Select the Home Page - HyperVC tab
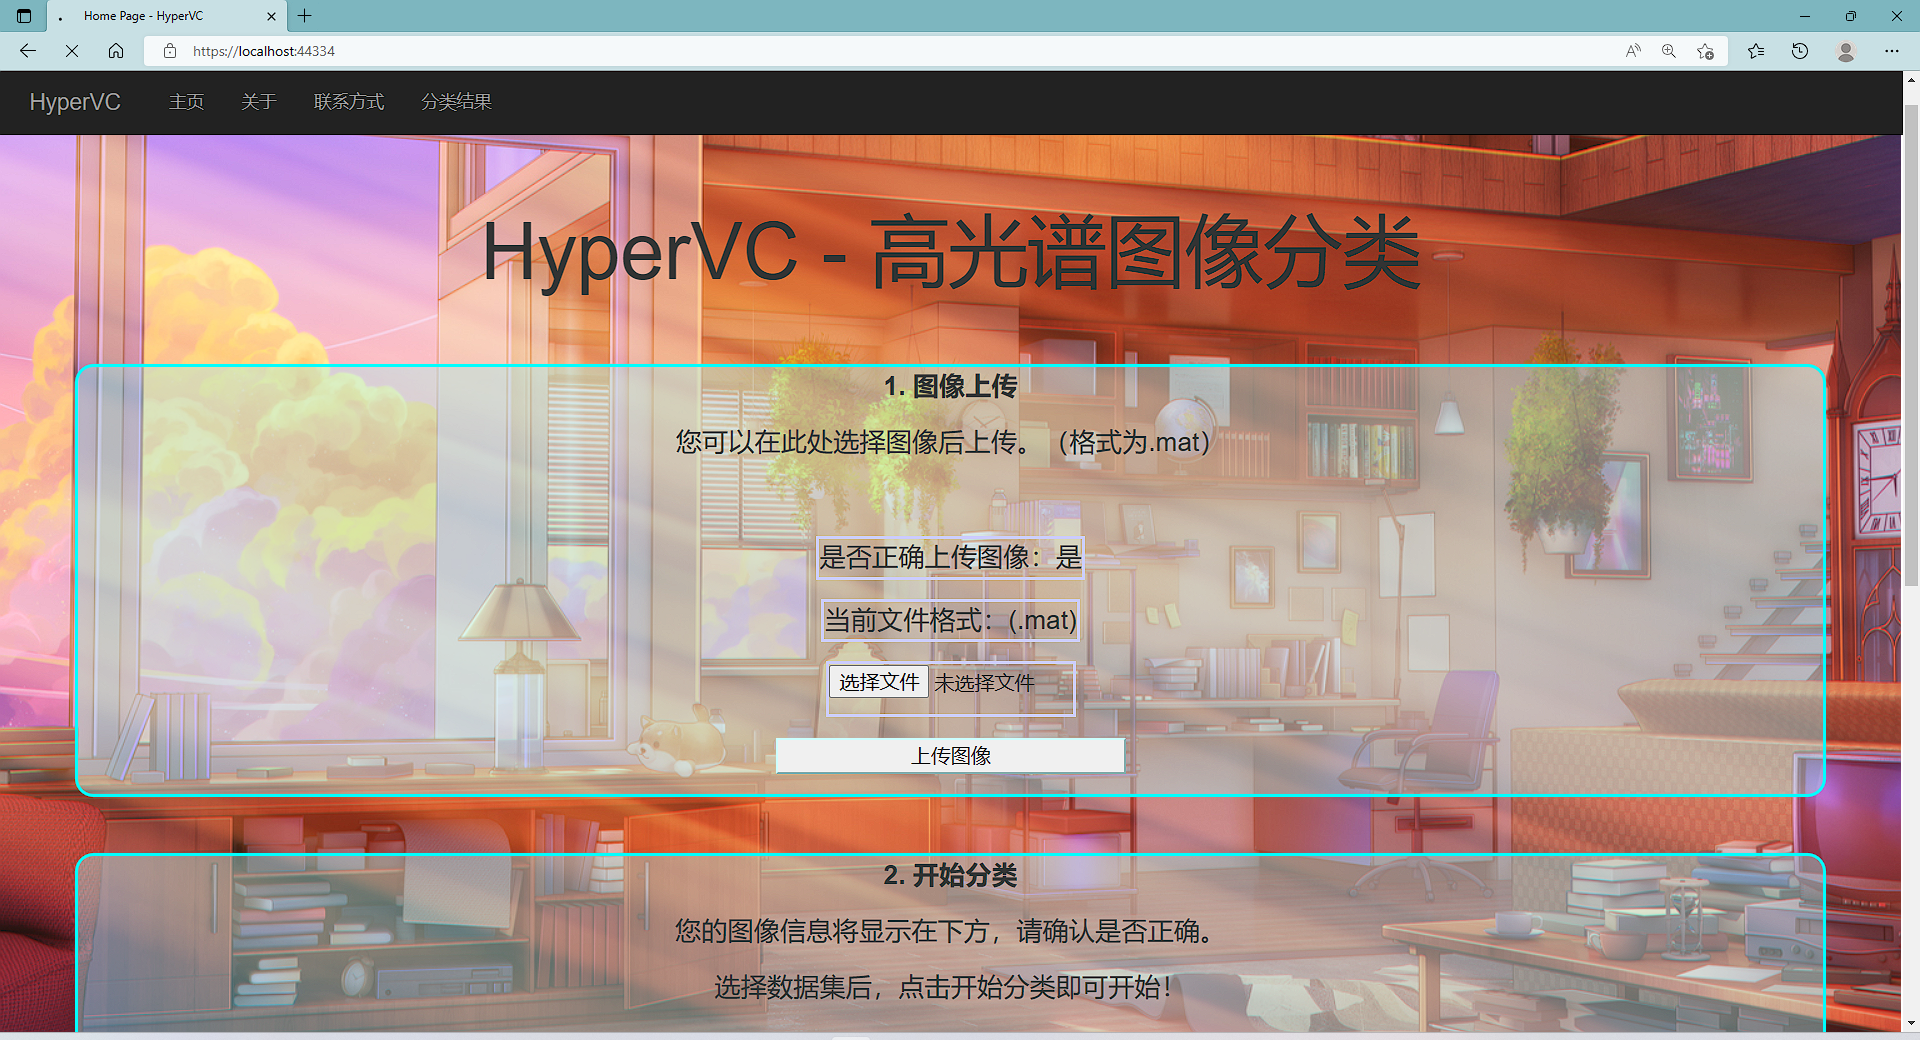1920x1040 pixels. tap(166, 16)
